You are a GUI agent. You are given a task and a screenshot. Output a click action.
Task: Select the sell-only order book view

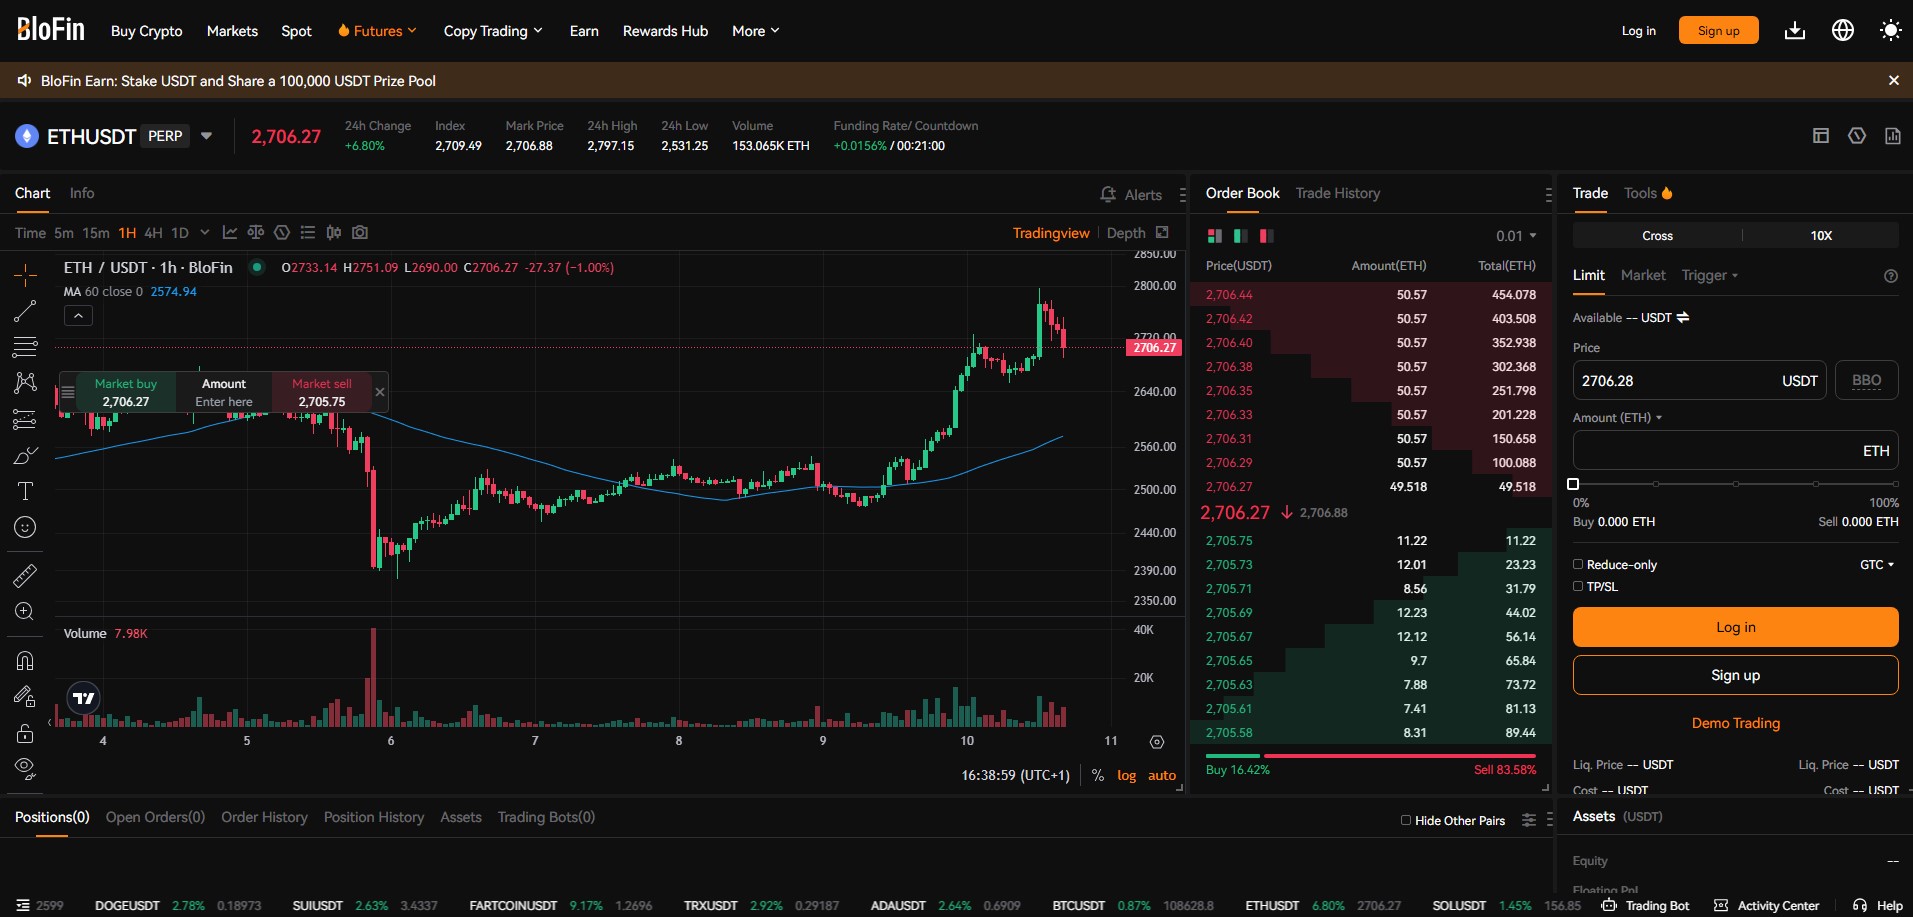tap(1266, 236)
